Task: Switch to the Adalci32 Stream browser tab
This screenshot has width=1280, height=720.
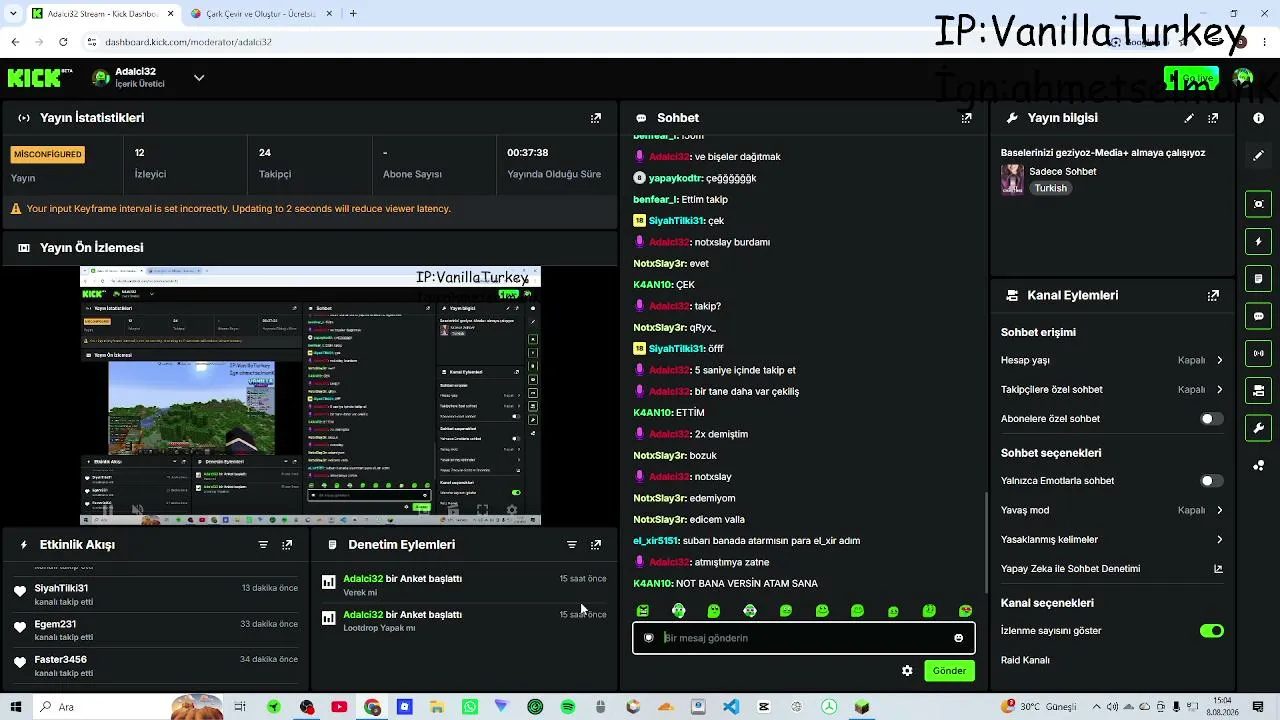Action: click(x=103, y=14)
